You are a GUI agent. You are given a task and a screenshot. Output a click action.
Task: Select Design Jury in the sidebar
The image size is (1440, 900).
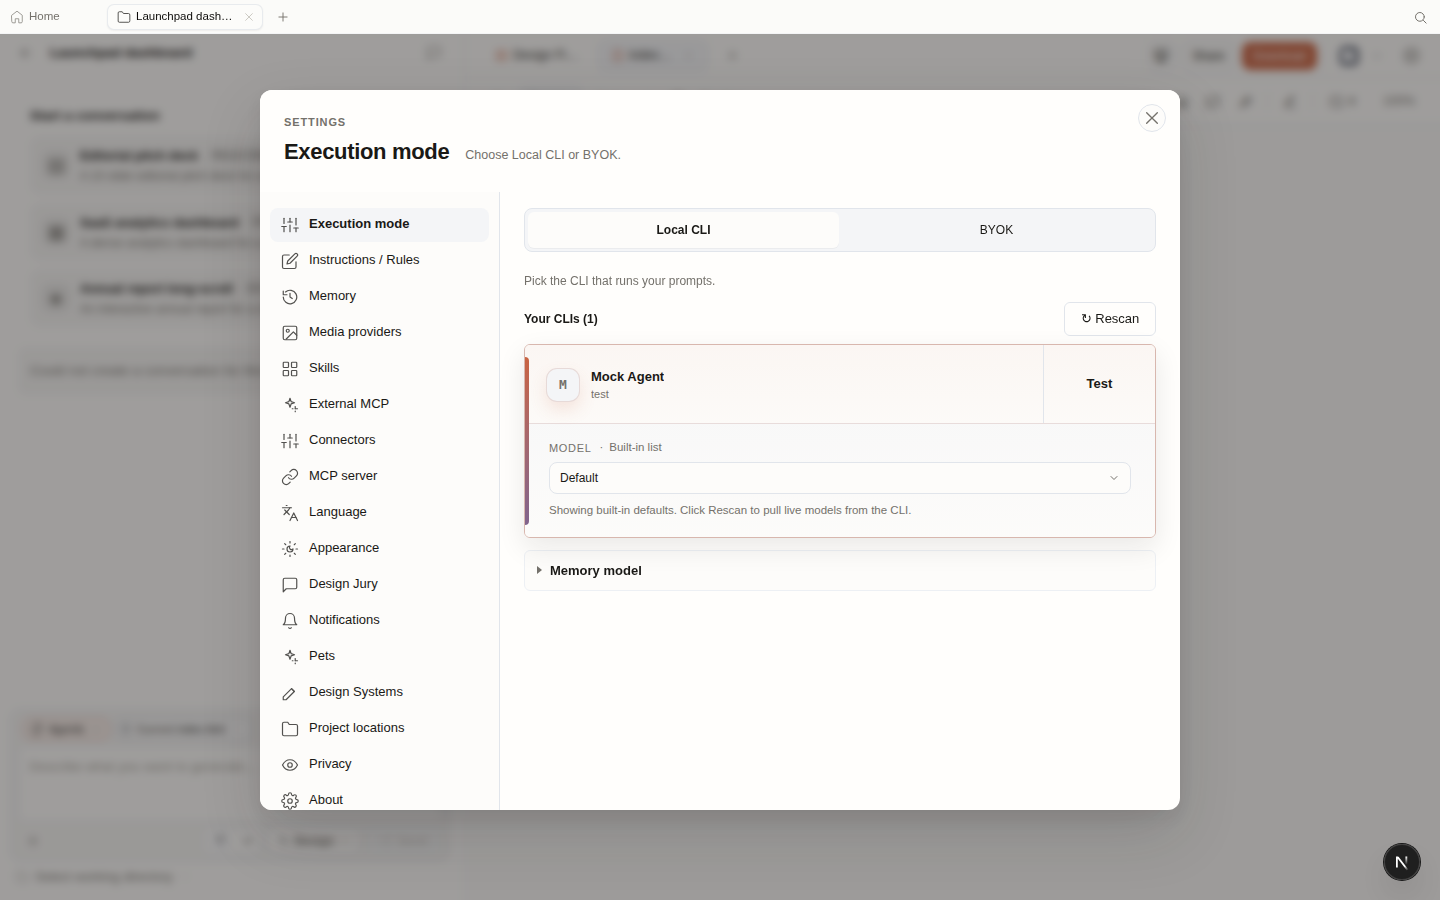click(379, 584)
